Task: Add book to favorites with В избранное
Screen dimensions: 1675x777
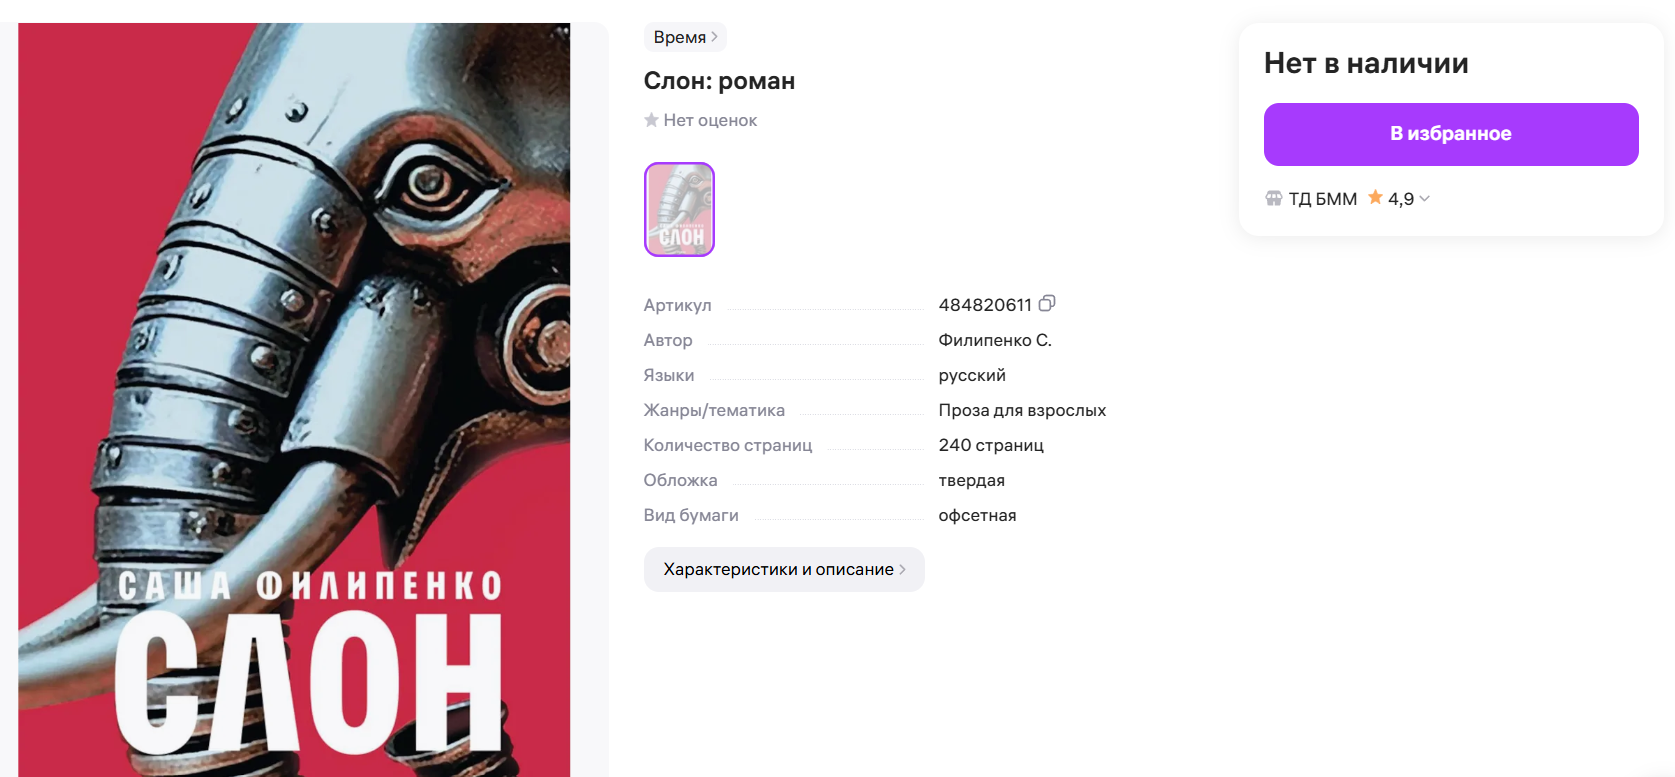Action: coord(1451,134)
